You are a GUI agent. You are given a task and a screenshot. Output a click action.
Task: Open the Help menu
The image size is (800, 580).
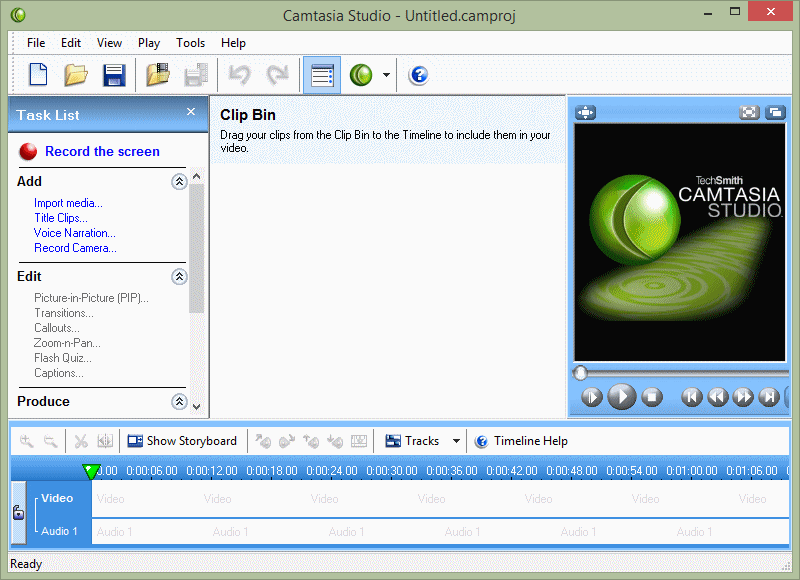click(233, 43)
